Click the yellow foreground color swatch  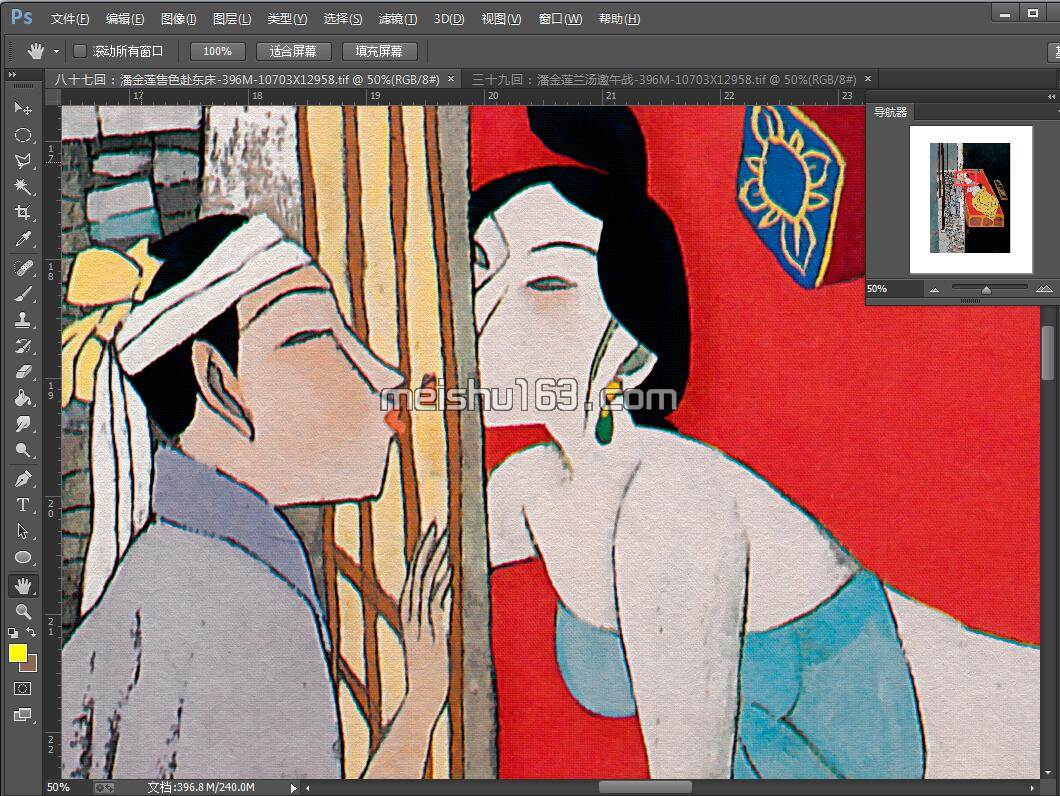pyautogui.click(x=17, y=652)
